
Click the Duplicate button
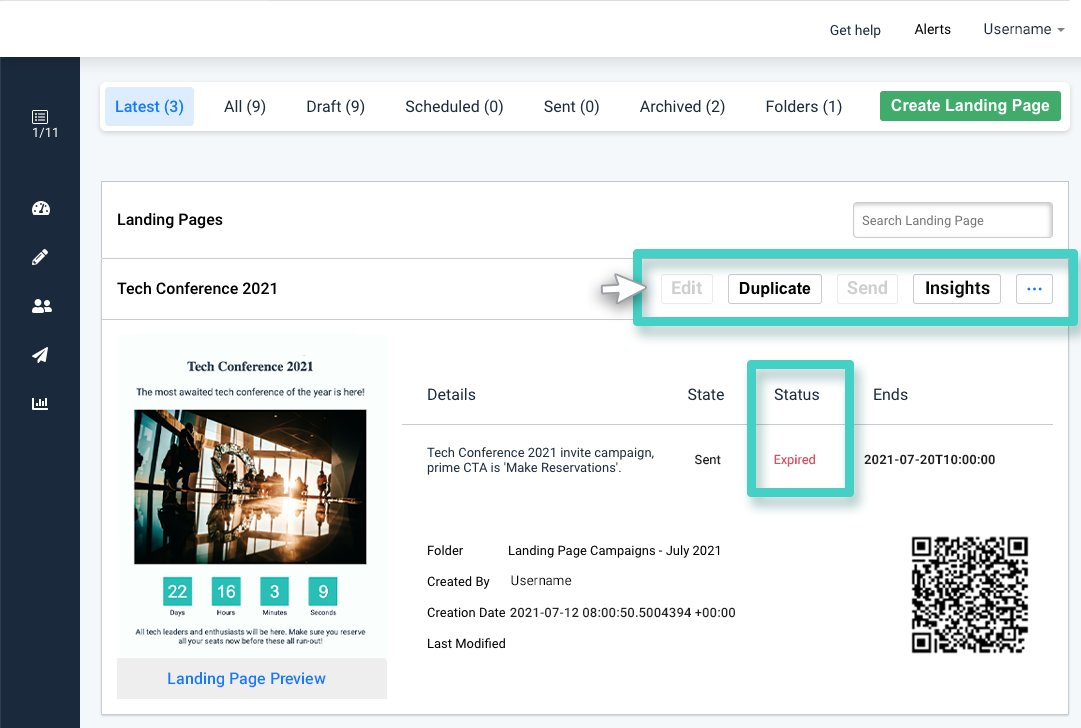pyautogui.click(x=775, y=289)
